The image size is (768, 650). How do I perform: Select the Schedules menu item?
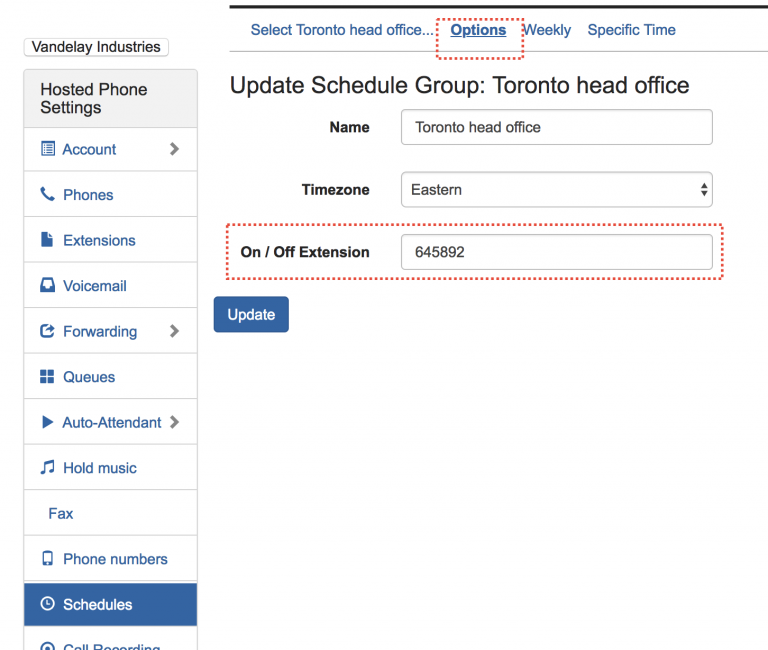110,604
